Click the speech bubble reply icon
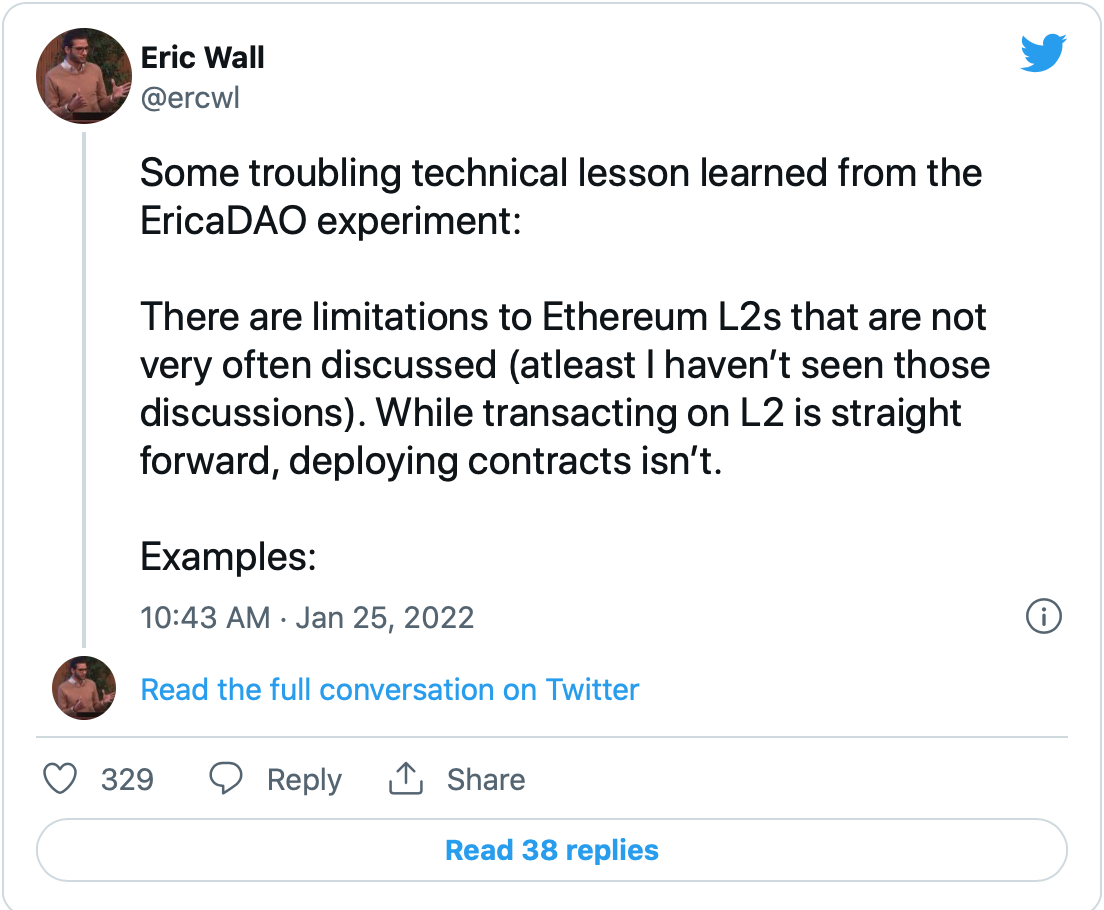Screen dimensions: 1104x910 click(x=226, y=778)
